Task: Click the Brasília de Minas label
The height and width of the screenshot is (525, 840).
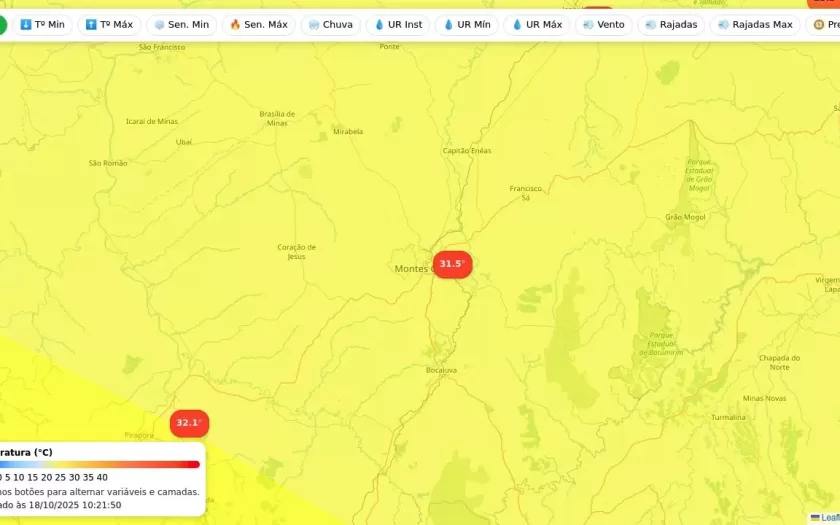Action: click(x=277, y=118)
